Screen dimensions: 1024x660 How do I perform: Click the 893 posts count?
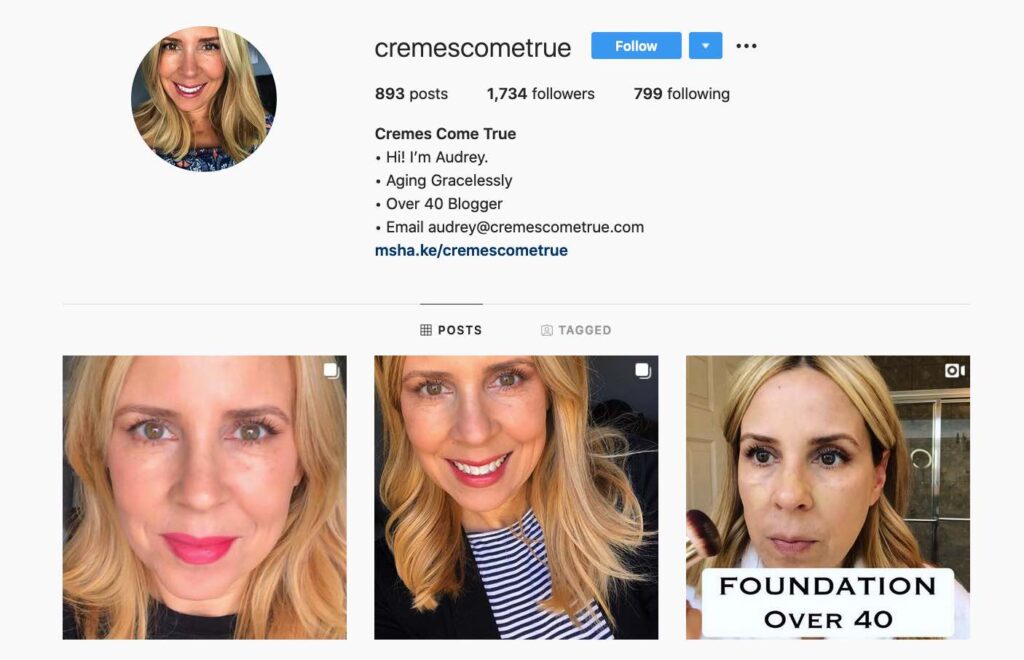pos(411,94)
